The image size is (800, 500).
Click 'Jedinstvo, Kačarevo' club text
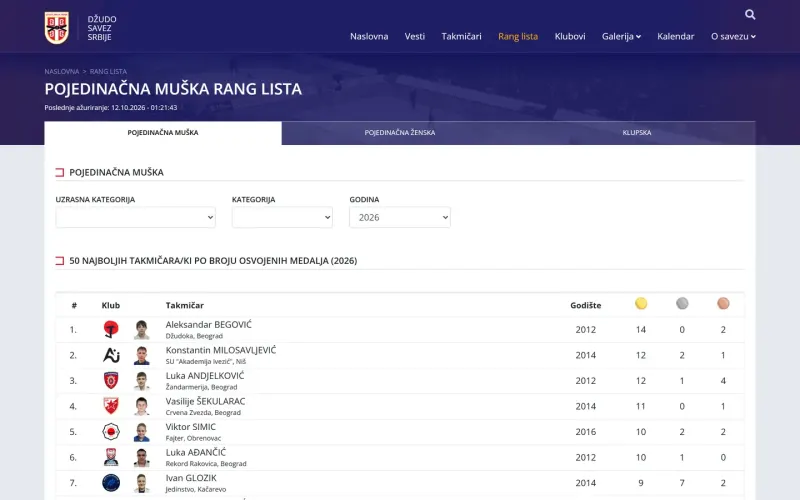[195, 489]
